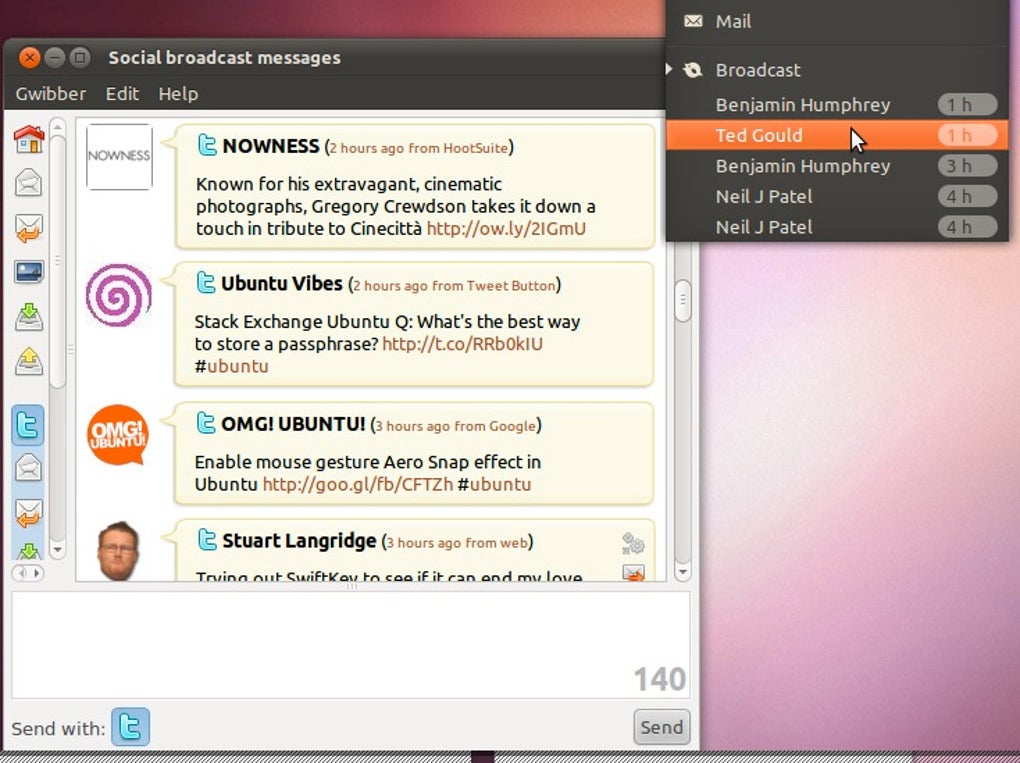This screenshot has height=763, width=1020.
Task: Expand the Broadcast section triangle
Action: [669, 69]
